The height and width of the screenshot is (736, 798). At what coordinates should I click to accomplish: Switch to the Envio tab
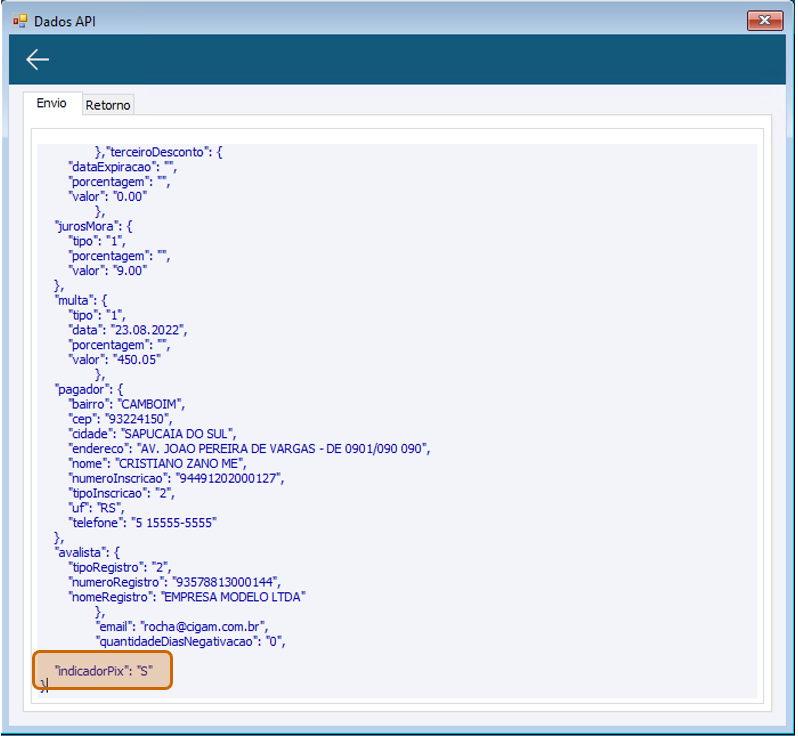tap(51, 103)
